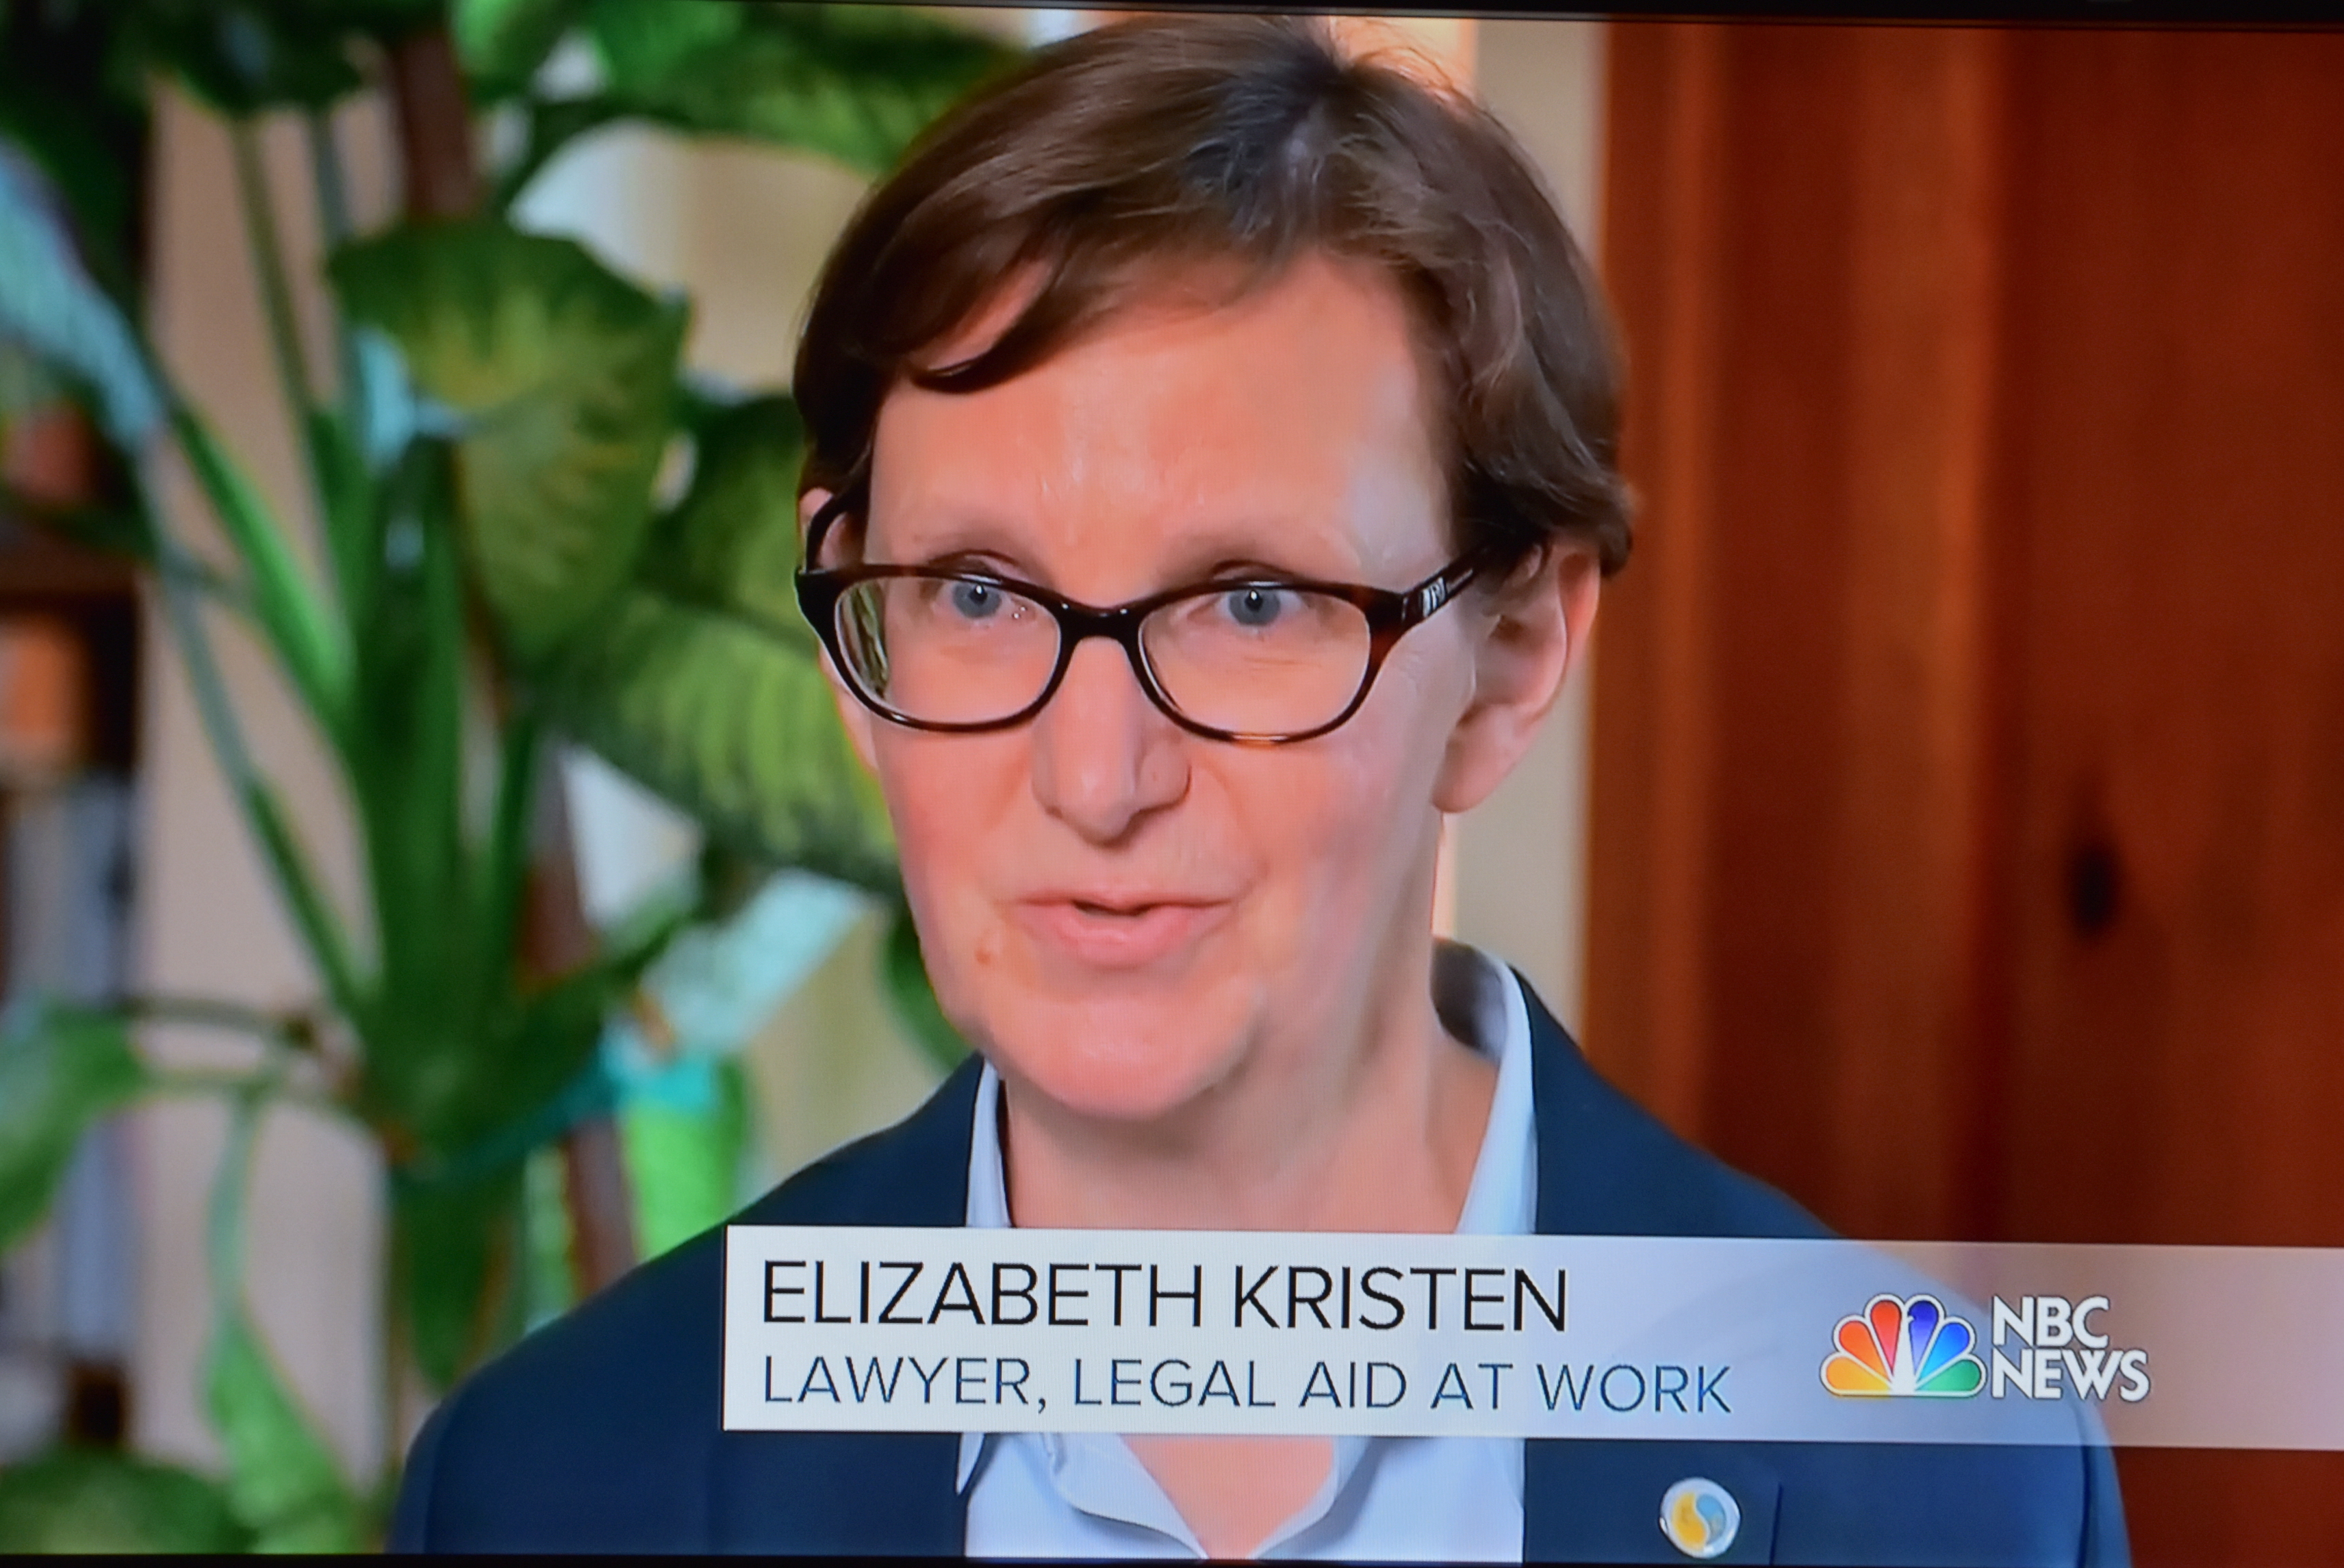Click the word LAWYER in the banner
This screenshot has width=2344, height=1568.
902,1389
